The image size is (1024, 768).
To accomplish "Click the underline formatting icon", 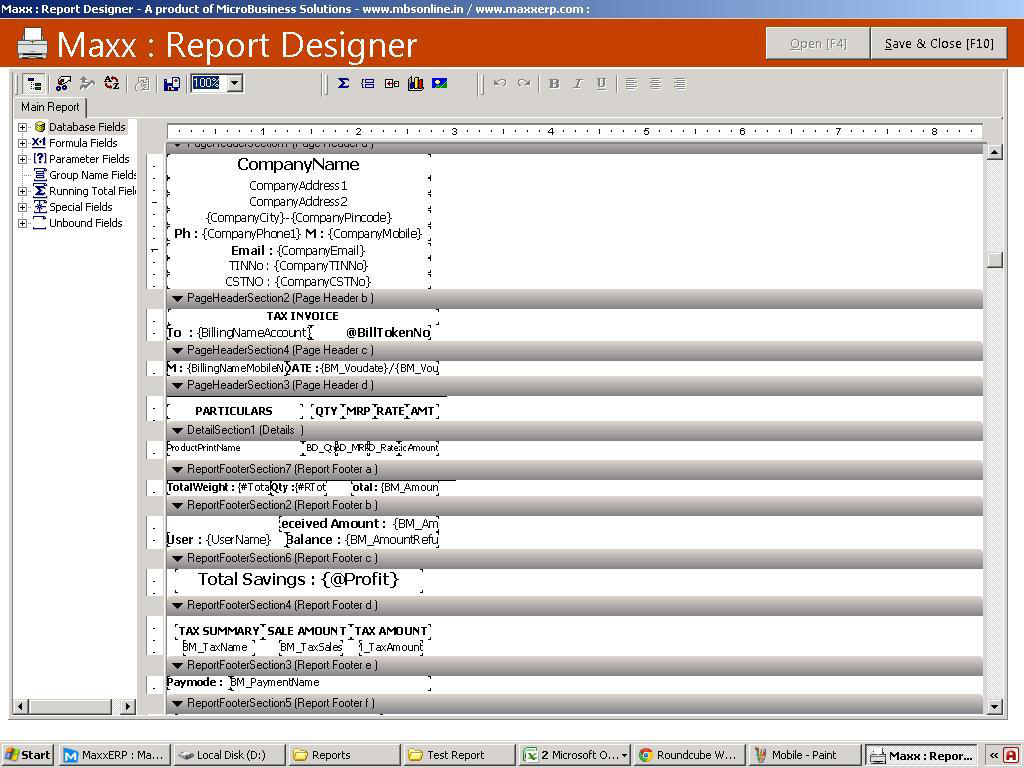I will pyautogui.click(x=601, y=84).
